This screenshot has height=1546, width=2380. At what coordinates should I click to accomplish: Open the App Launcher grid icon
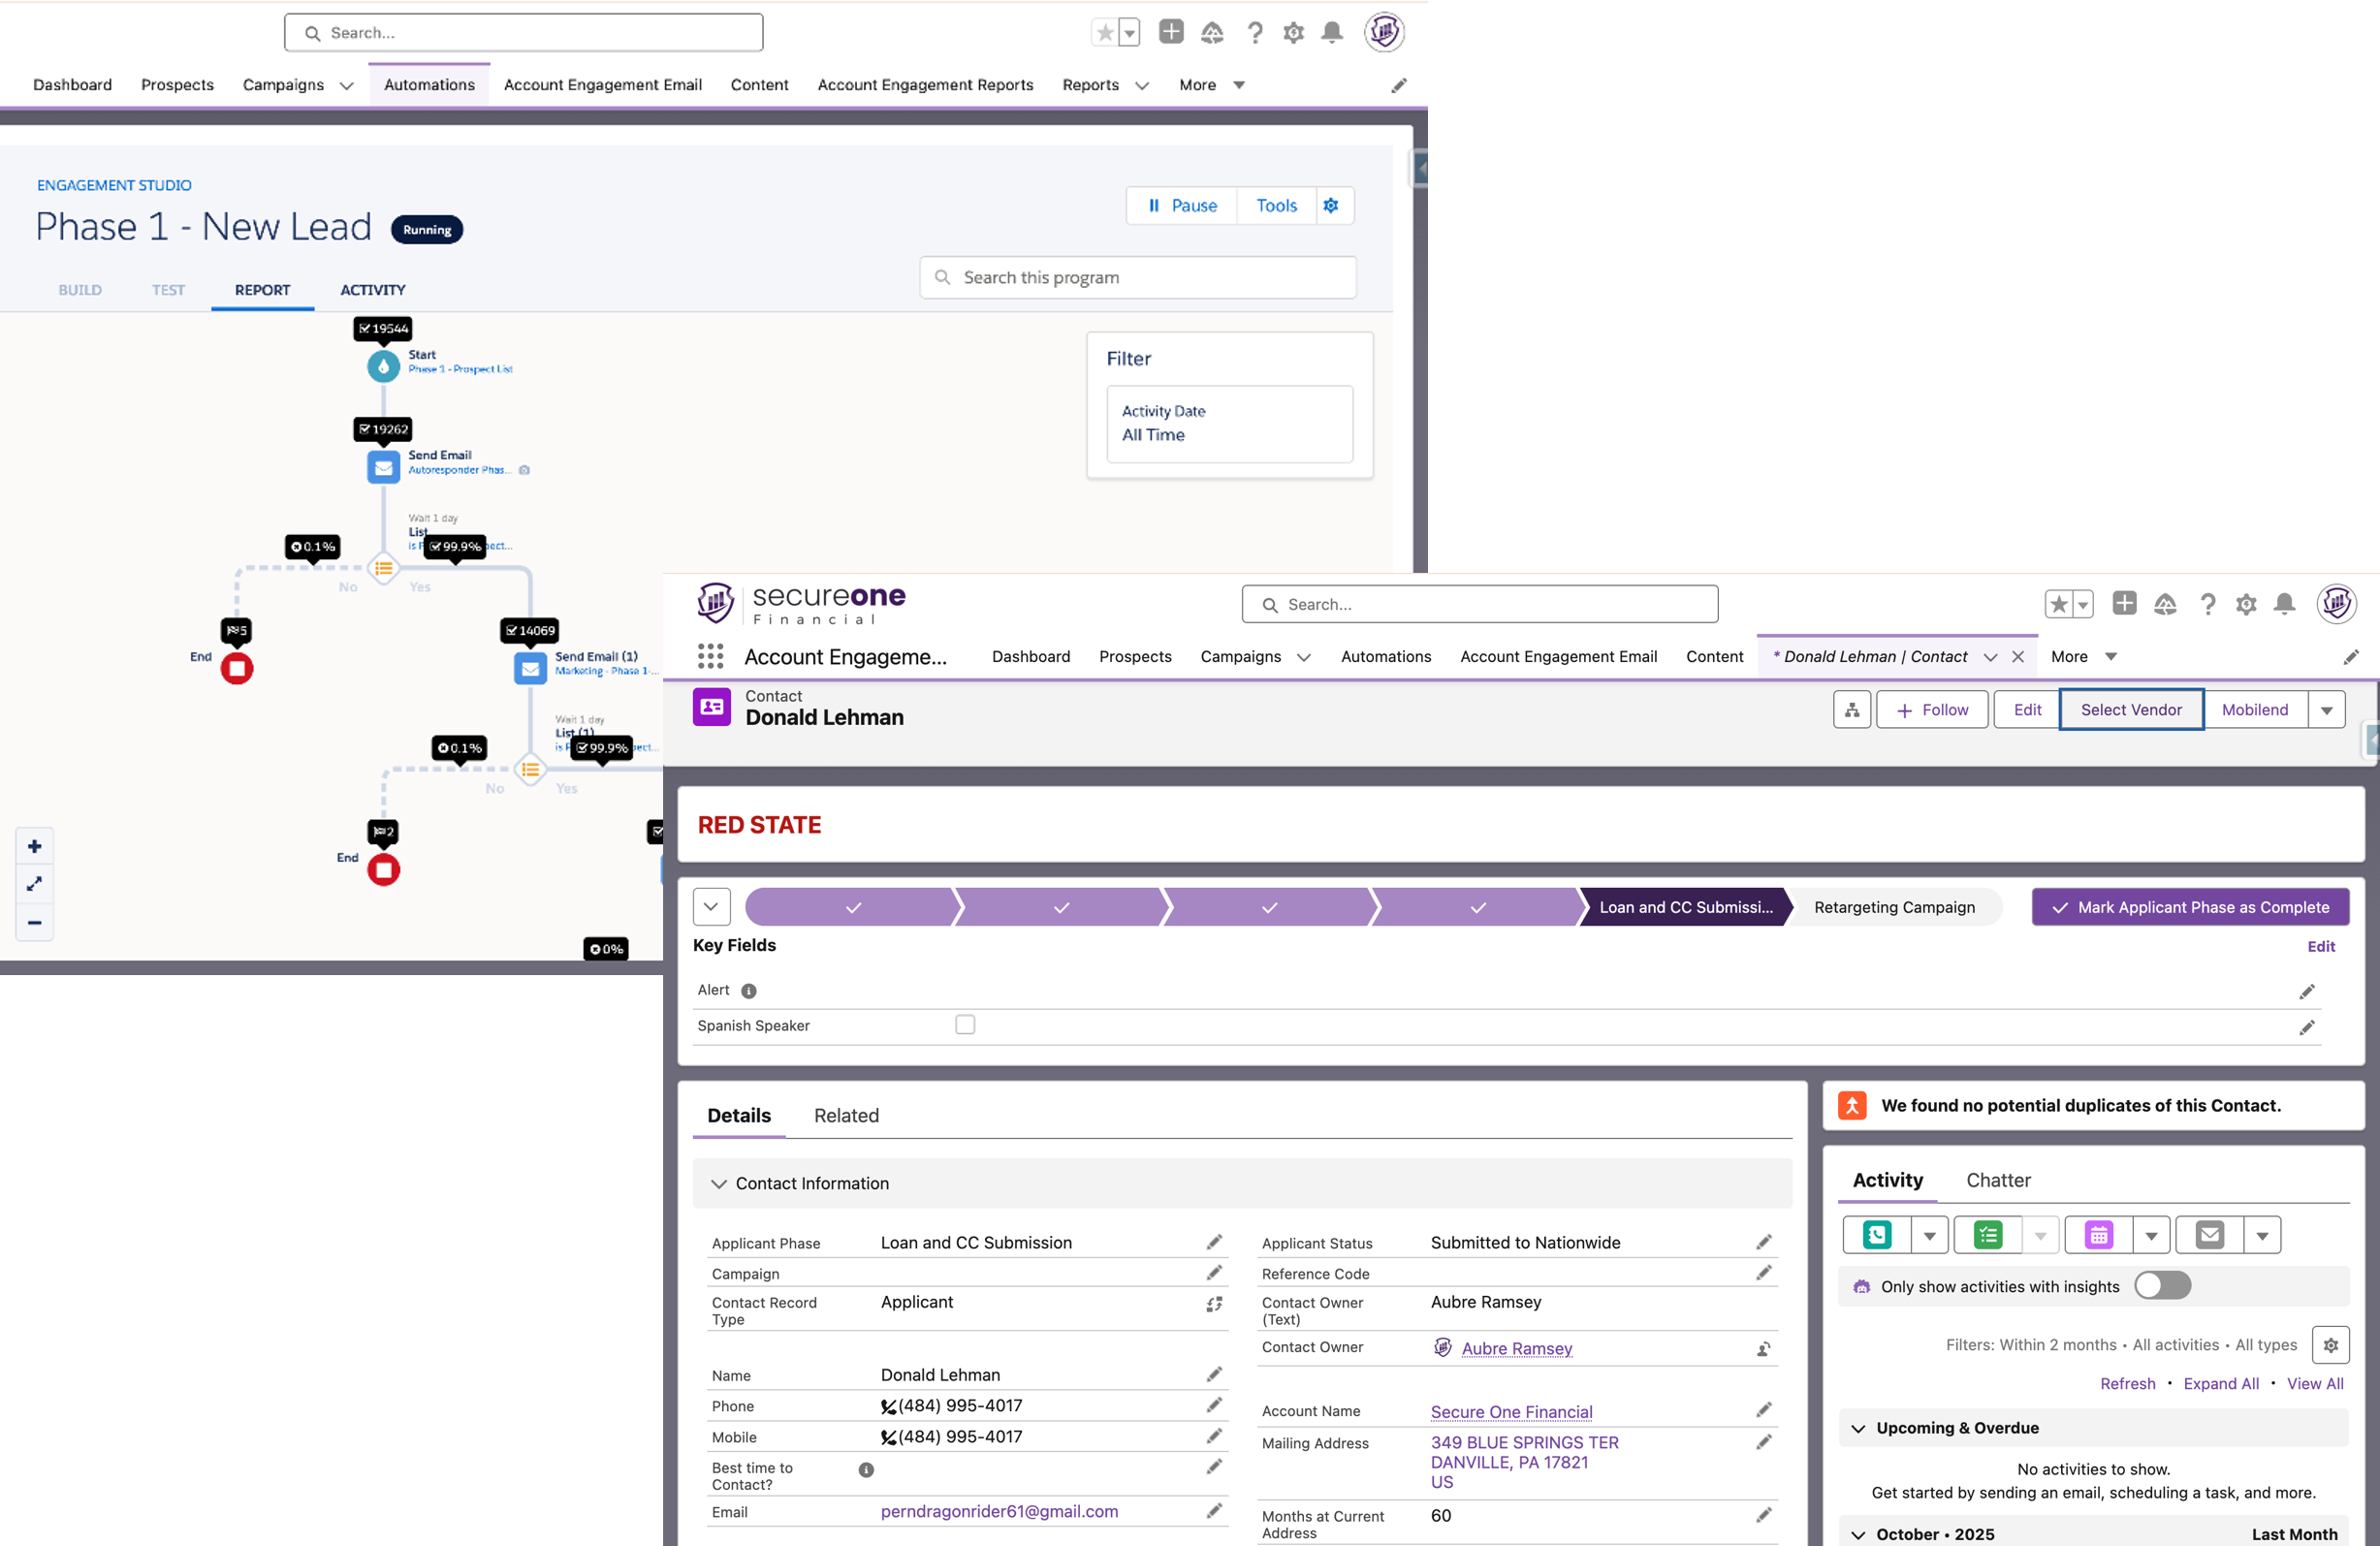coord(710,656)
